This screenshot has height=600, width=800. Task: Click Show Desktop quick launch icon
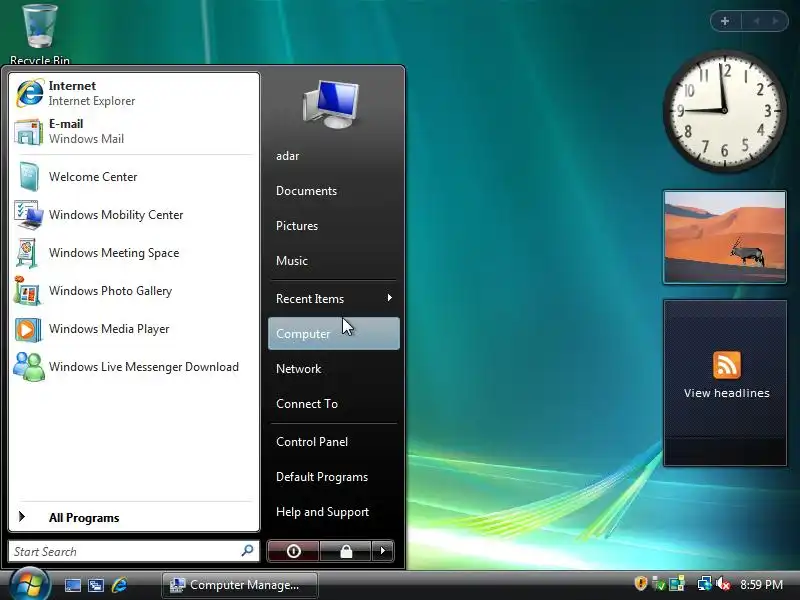(72, 585)
